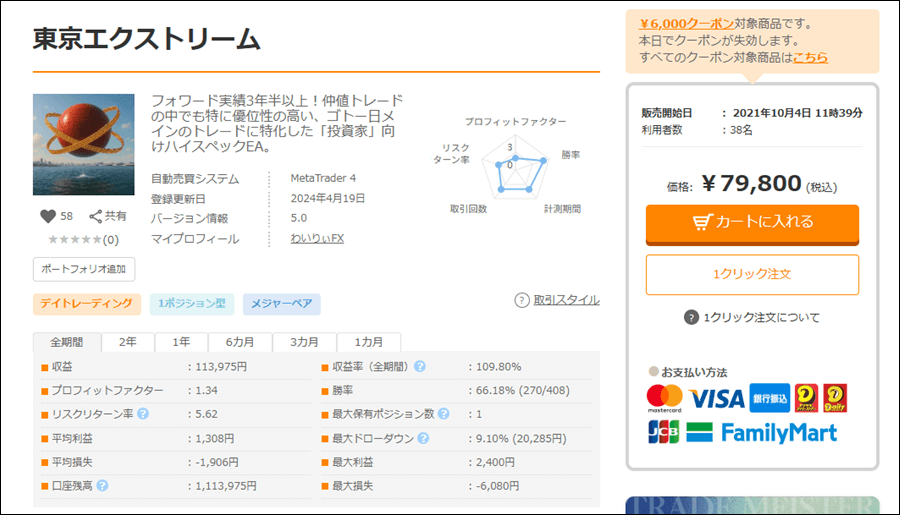Click help icon next to リスクリターン率
The height and width of the screenshot is (515, 900).
tap(143, 414)
